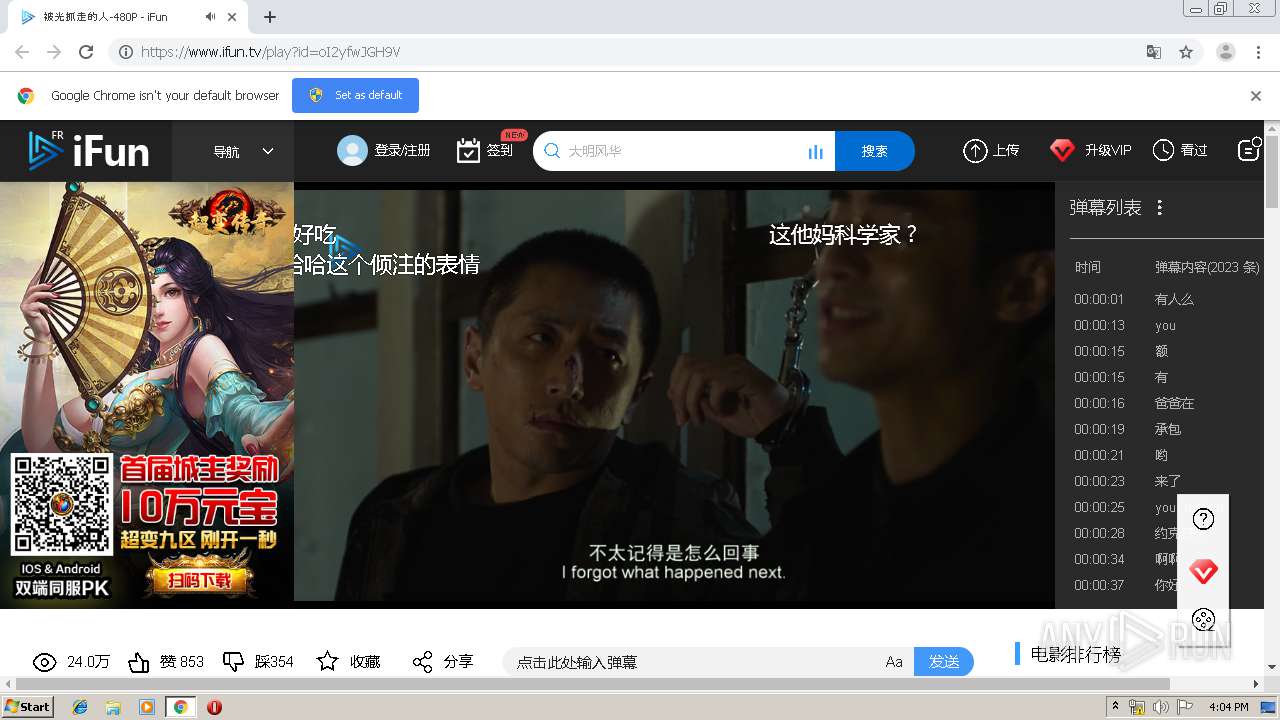Click the blue bars icon in search box
Viewport: 1280px width, 720px height.
815,152
